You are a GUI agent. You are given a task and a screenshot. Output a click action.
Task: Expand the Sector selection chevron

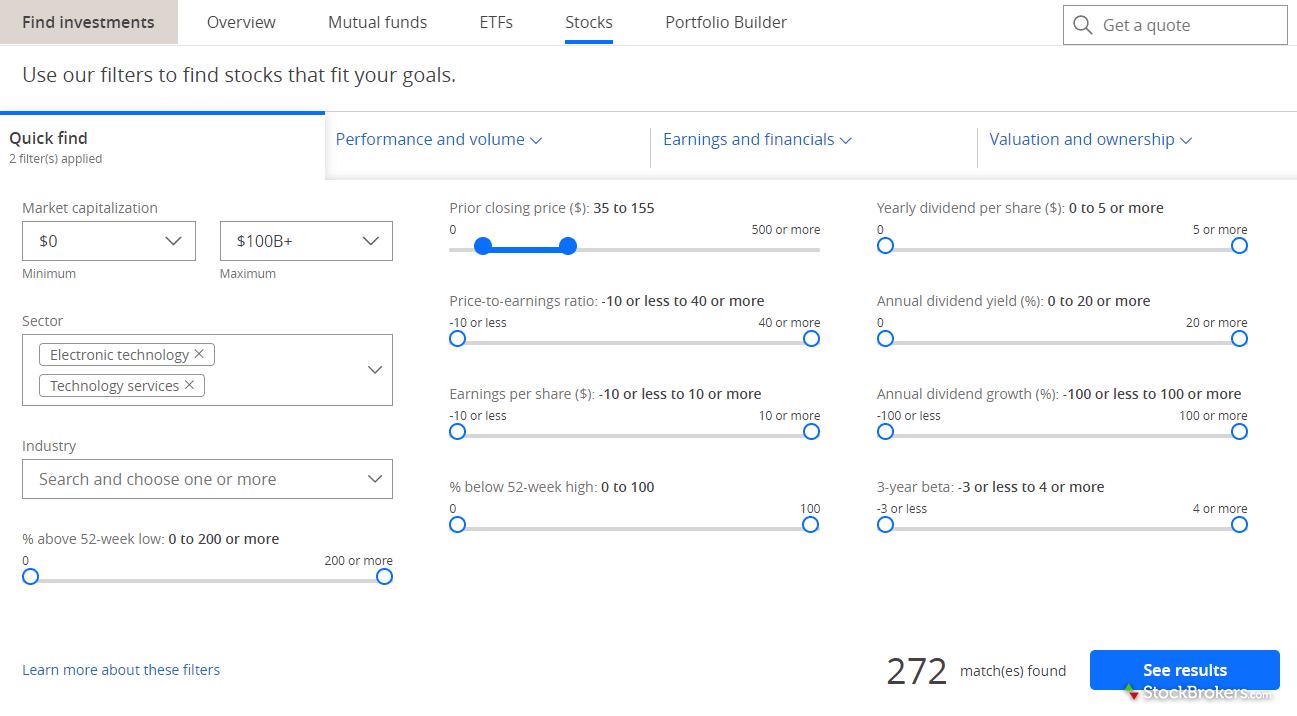[375, 370]
